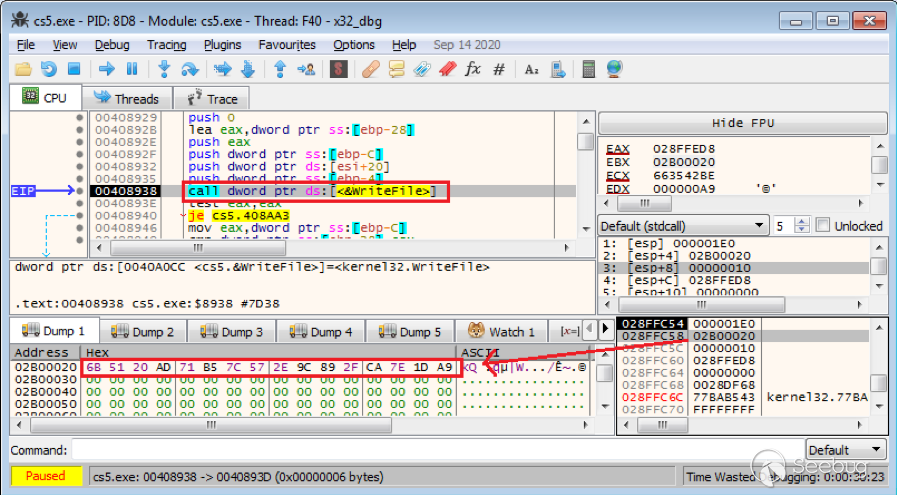Open the Default (stdcall) calling convention dropdown
Viewport: 897px width, 495px height.
click(x=683, y=225)
